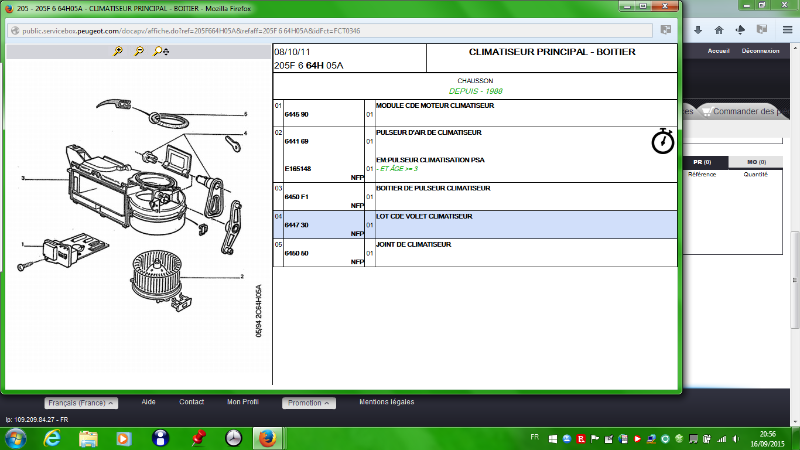Select MODULE CDE MOTEUR CLIMATISEUR description

[435, 105]
